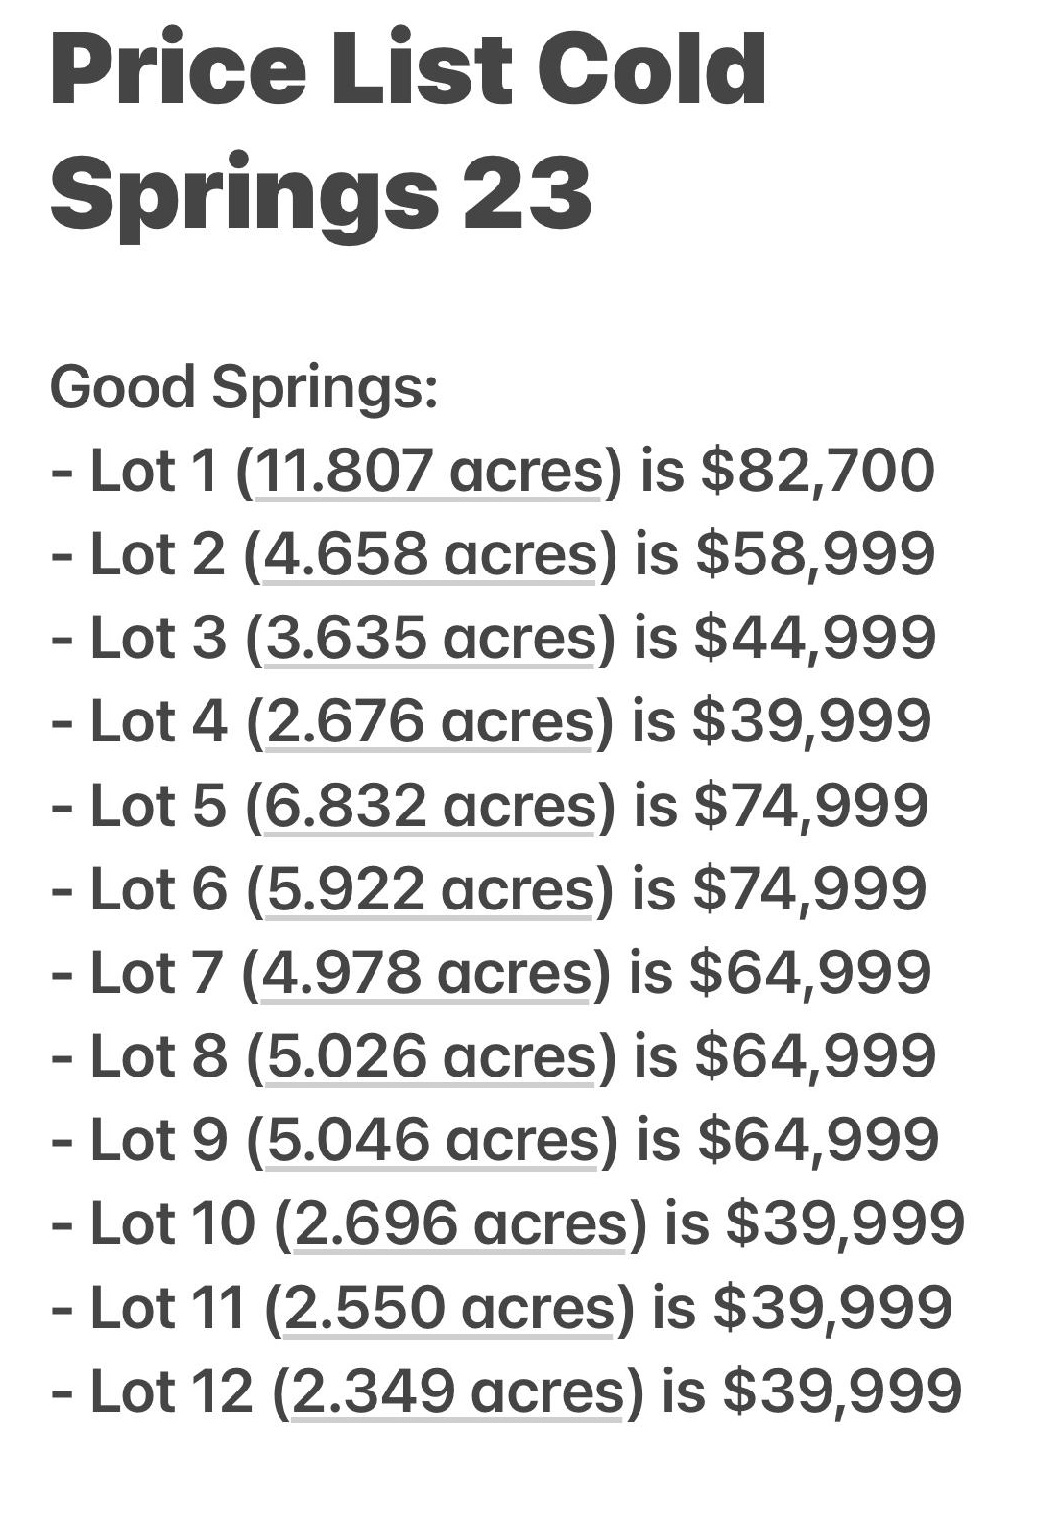Open the underlined 2.550 acres link

(x=450, y=1307)
